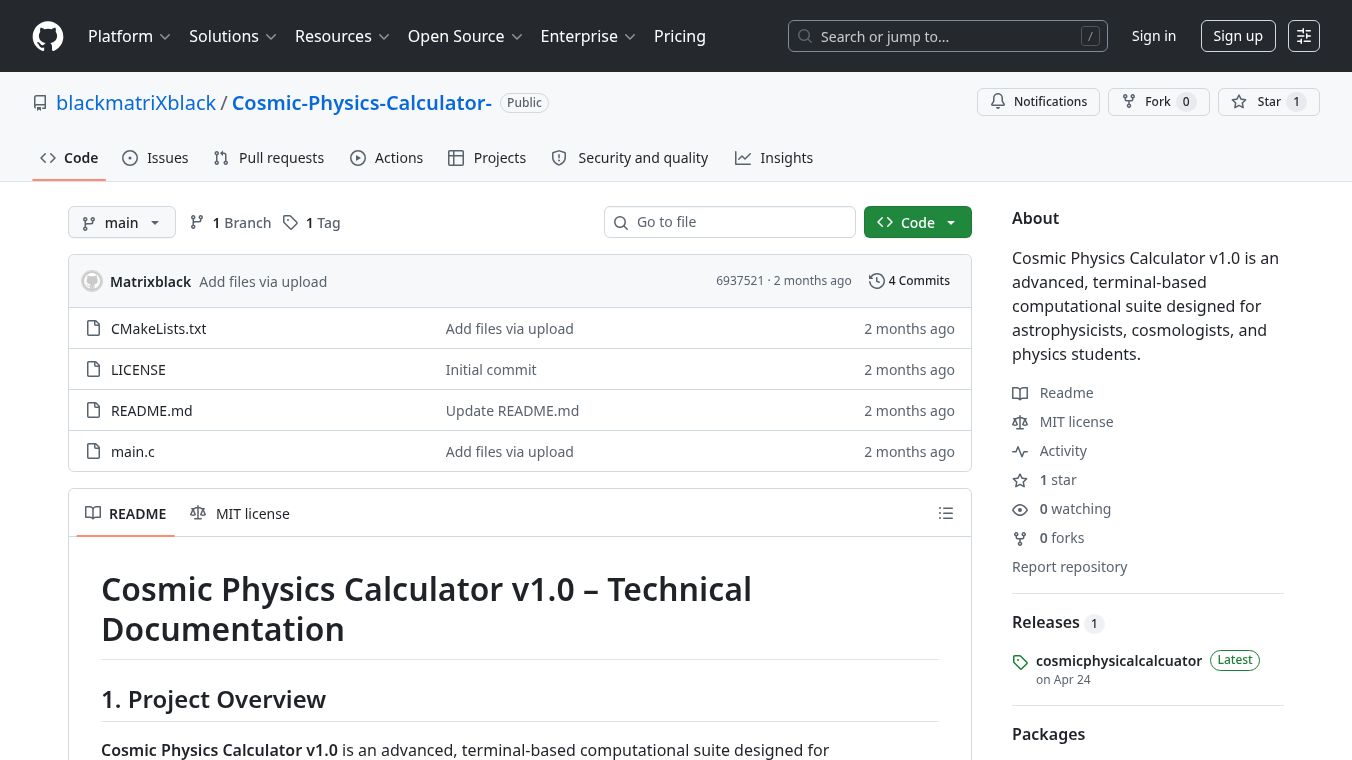Viewport: 1352px width, 760px height.
Task: Switch to the Actions tab
Action: [x=387, y=158]
